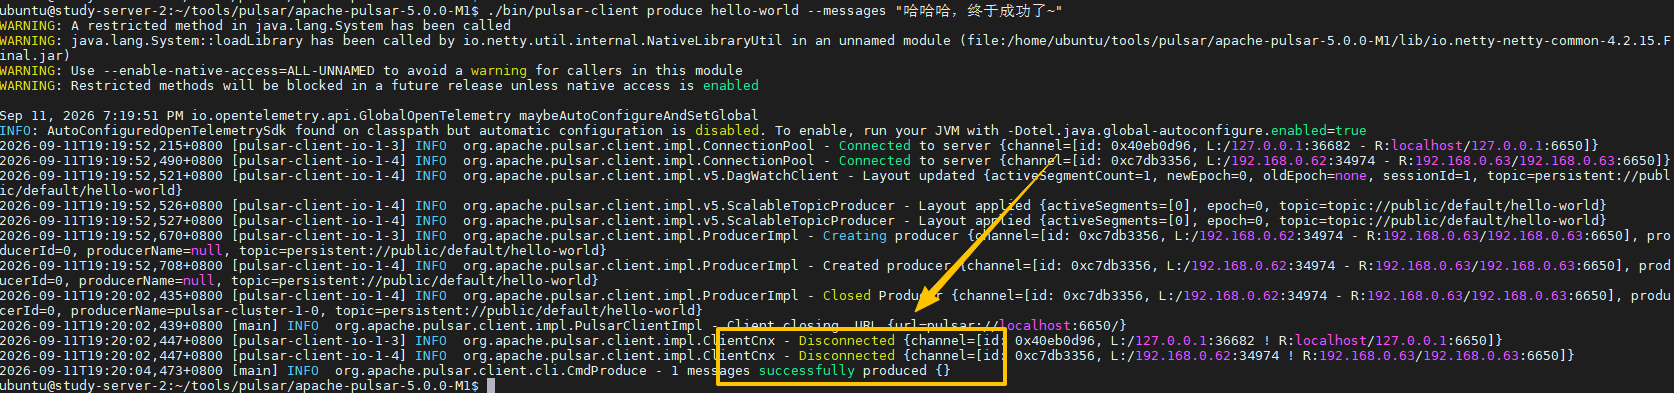
Task: Click the yellow arrow annotation head
Action: (927, 296)
